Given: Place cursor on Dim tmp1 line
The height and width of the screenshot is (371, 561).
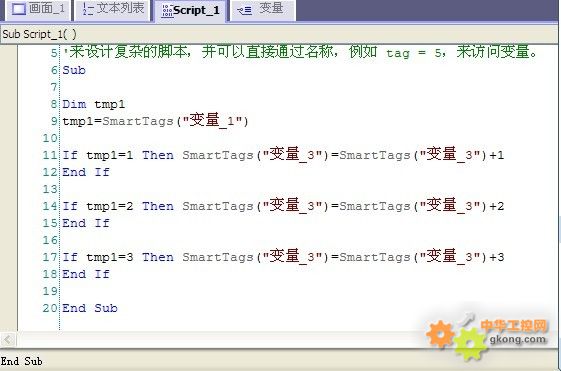Looking at the screenshot, I should coord(94,104).
